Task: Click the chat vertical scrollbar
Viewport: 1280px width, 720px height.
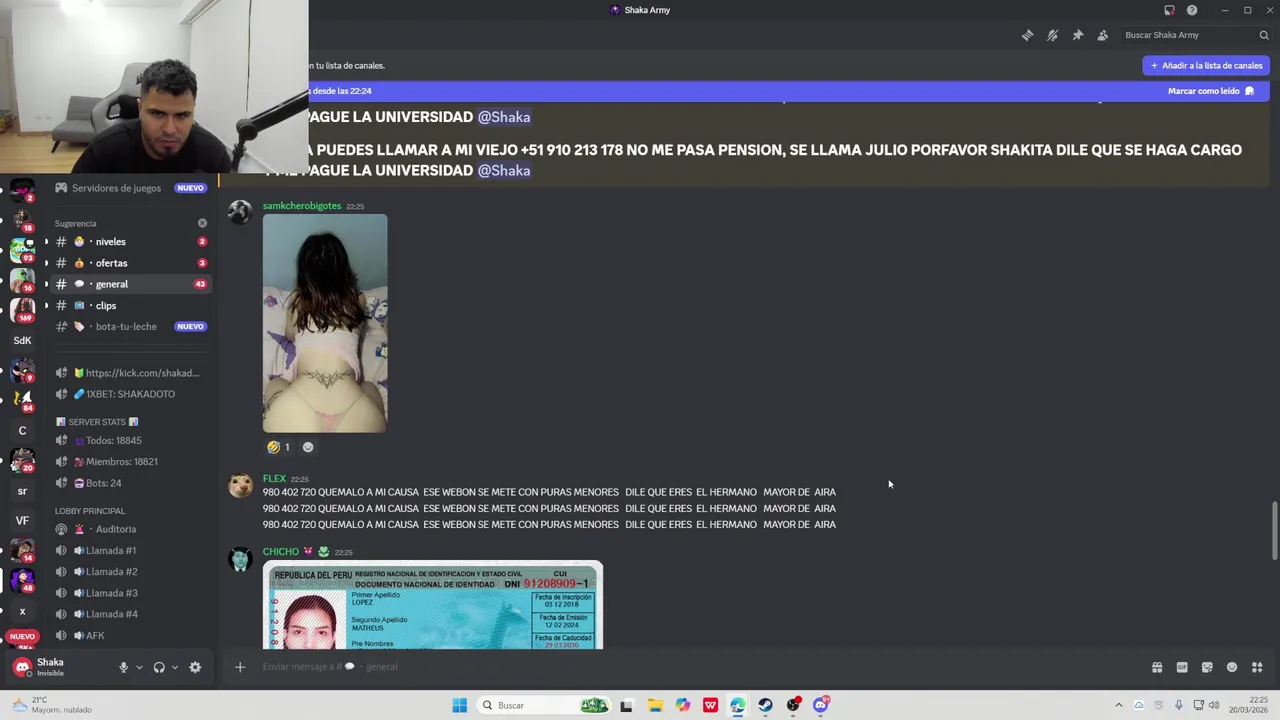Action: tap(1274, 530)
